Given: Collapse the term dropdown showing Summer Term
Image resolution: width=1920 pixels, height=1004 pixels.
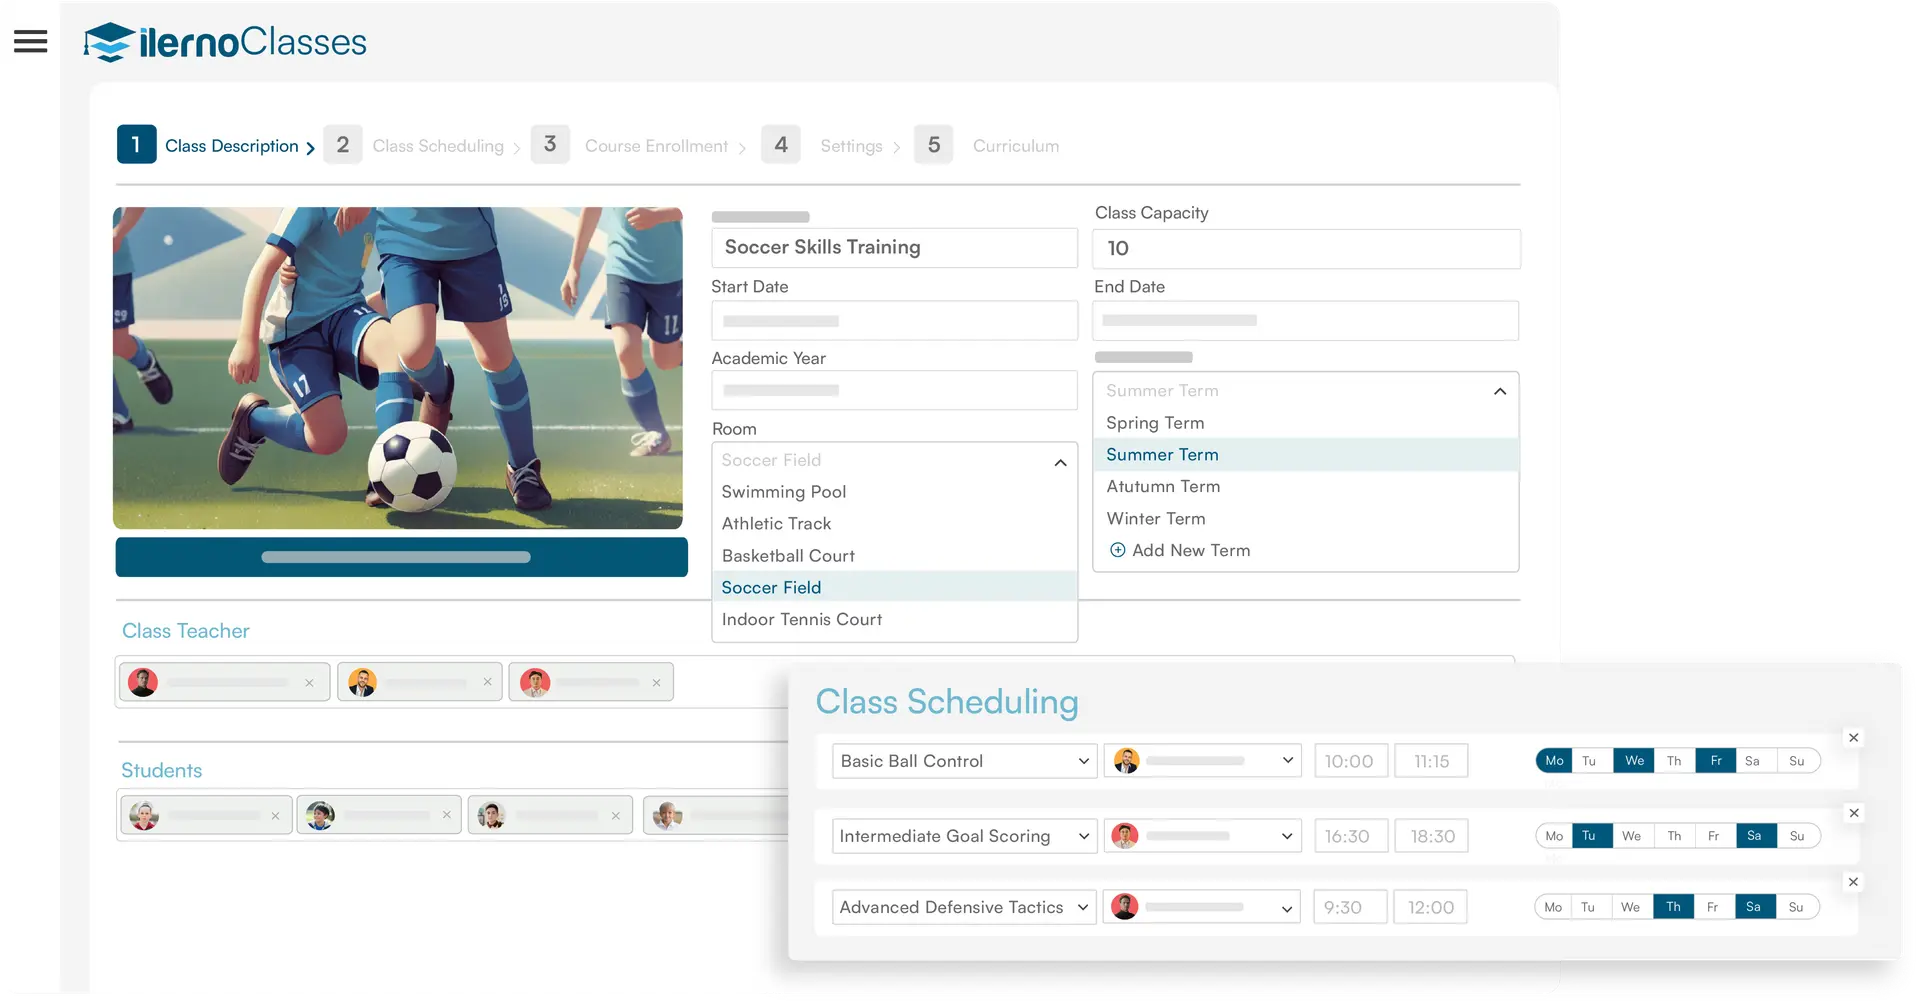Looking at the screenshot, I should point(1499,391).
